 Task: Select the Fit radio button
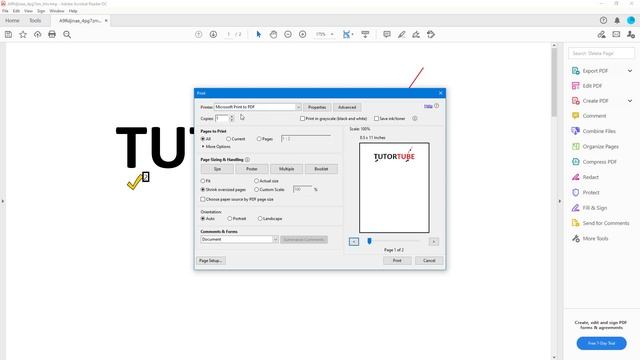coord(203,181)
